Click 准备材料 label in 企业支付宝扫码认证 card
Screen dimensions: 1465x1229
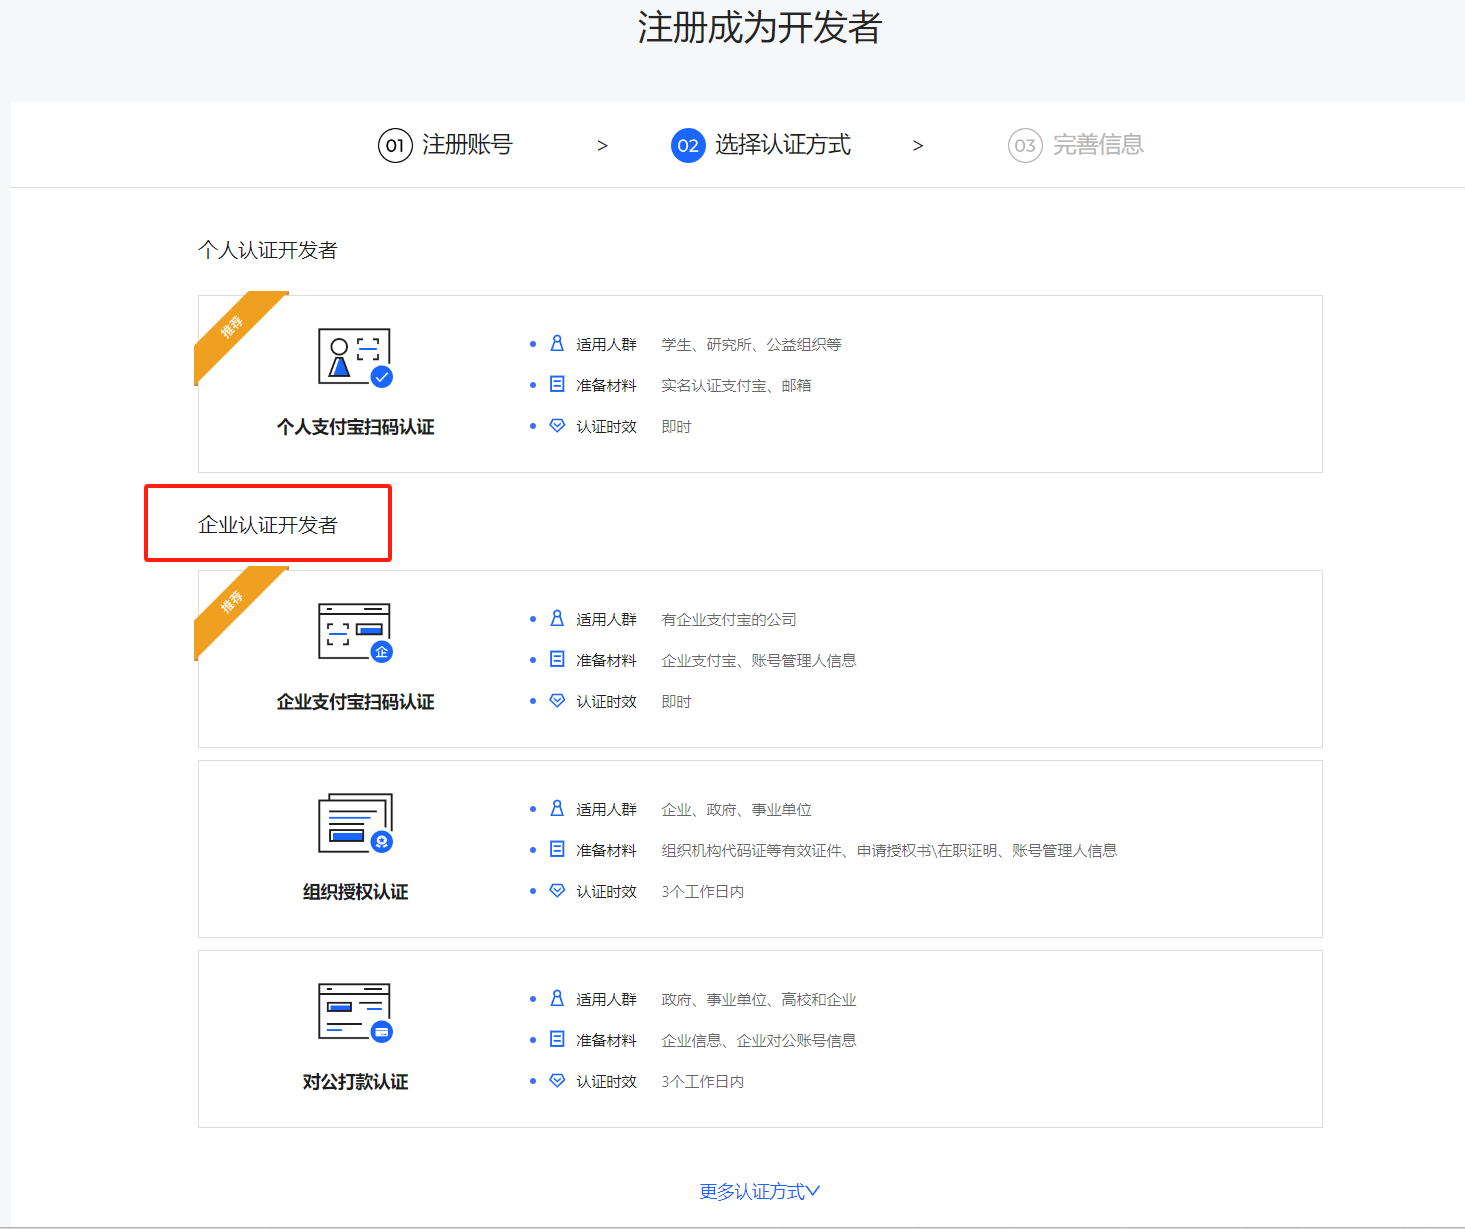click(x=606, y=660)
